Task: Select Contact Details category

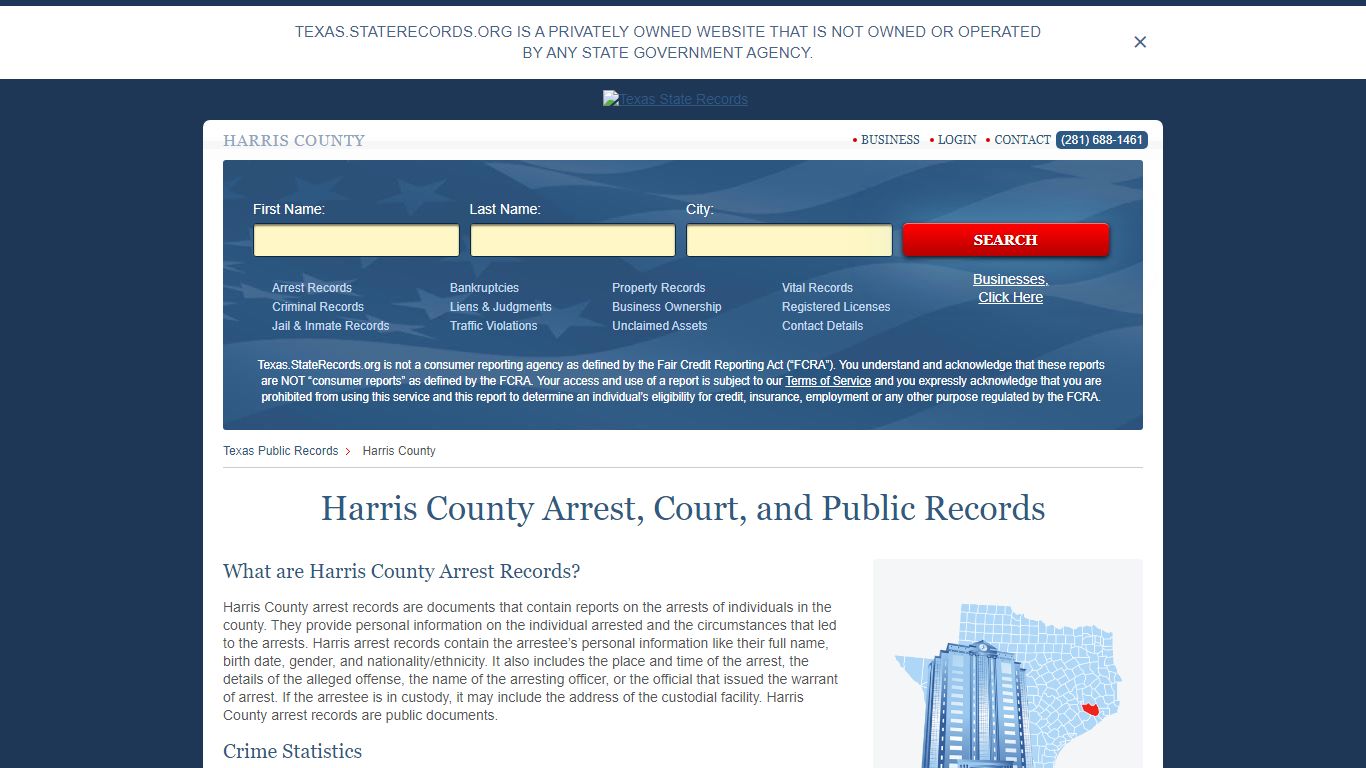Action: (822, 326)
